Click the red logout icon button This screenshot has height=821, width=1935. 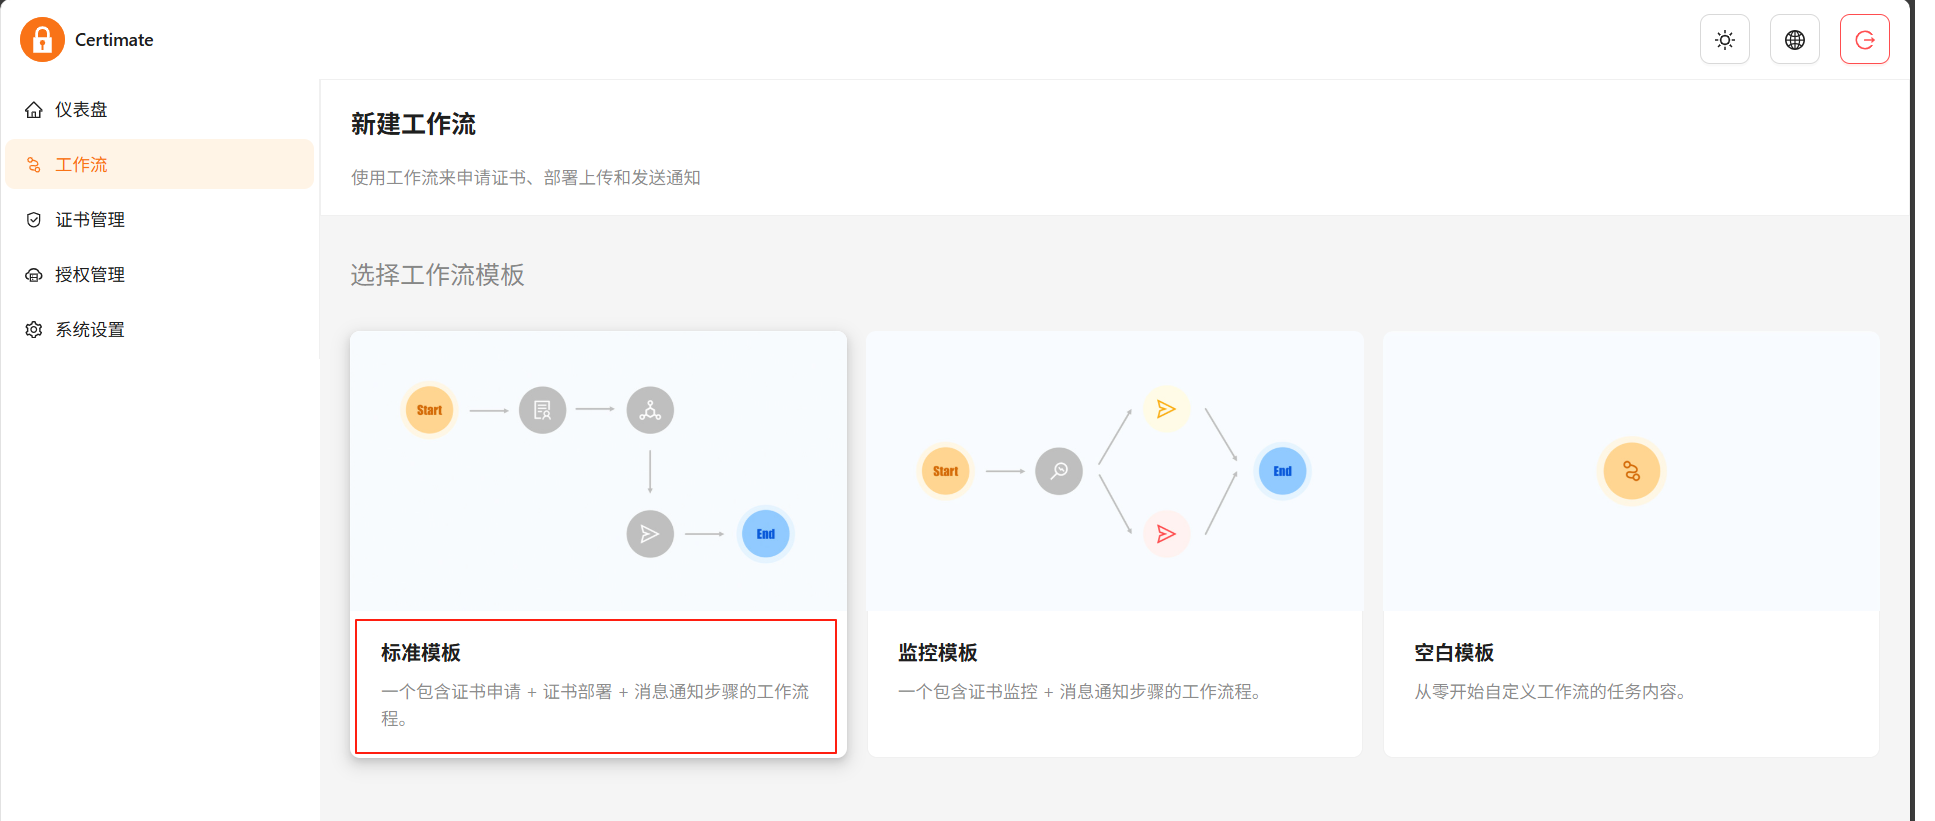(x=1865, y=40)
